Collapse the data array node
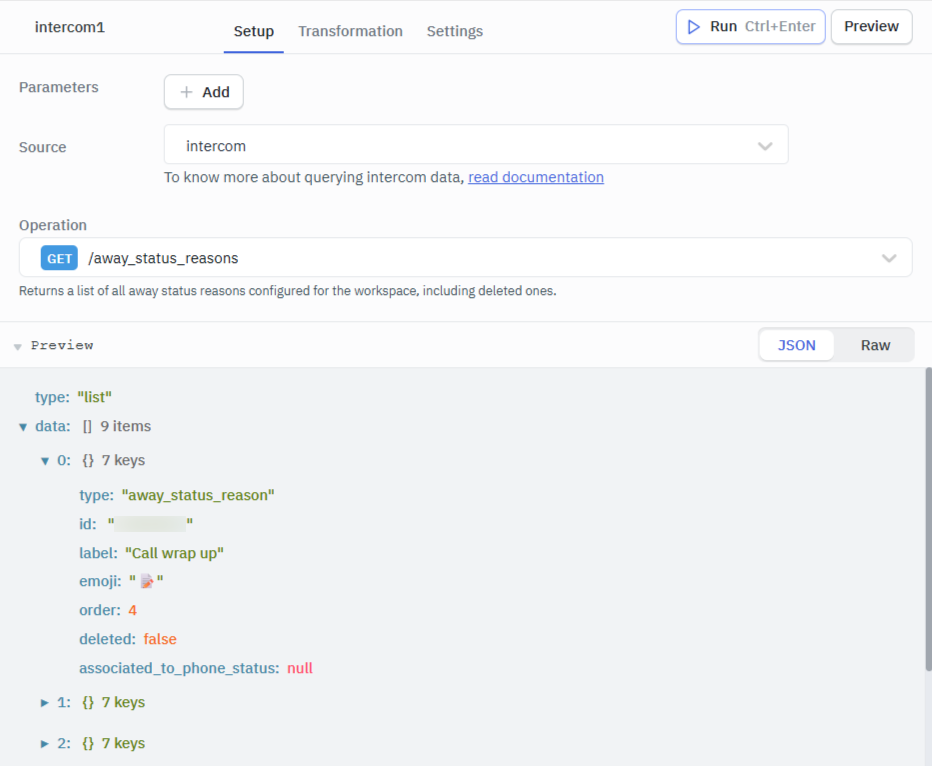Viewport: 932px width, 766px height. (23, 427)
